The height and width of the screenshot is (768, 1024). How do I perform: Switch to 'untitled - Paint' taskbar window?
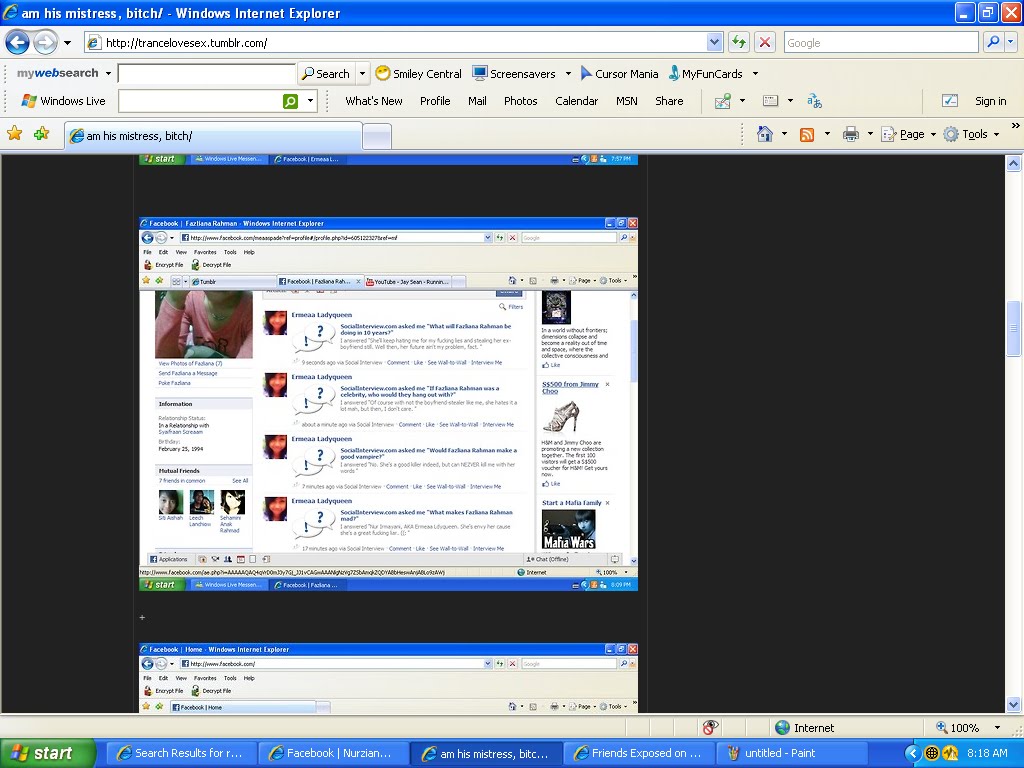click(792, 754)
